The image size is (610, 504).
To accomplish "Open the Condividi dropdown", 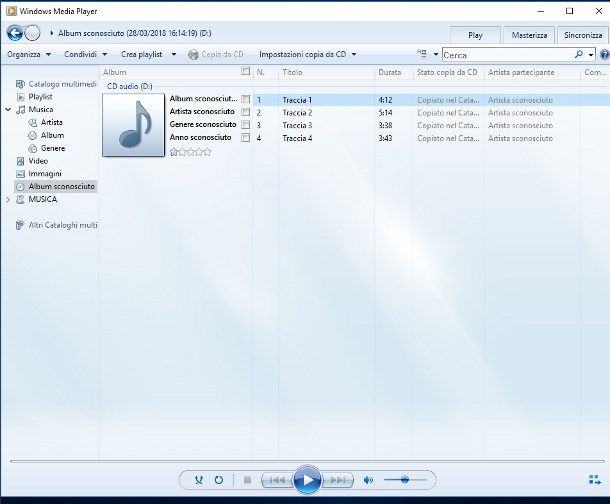I will [86, 54].
